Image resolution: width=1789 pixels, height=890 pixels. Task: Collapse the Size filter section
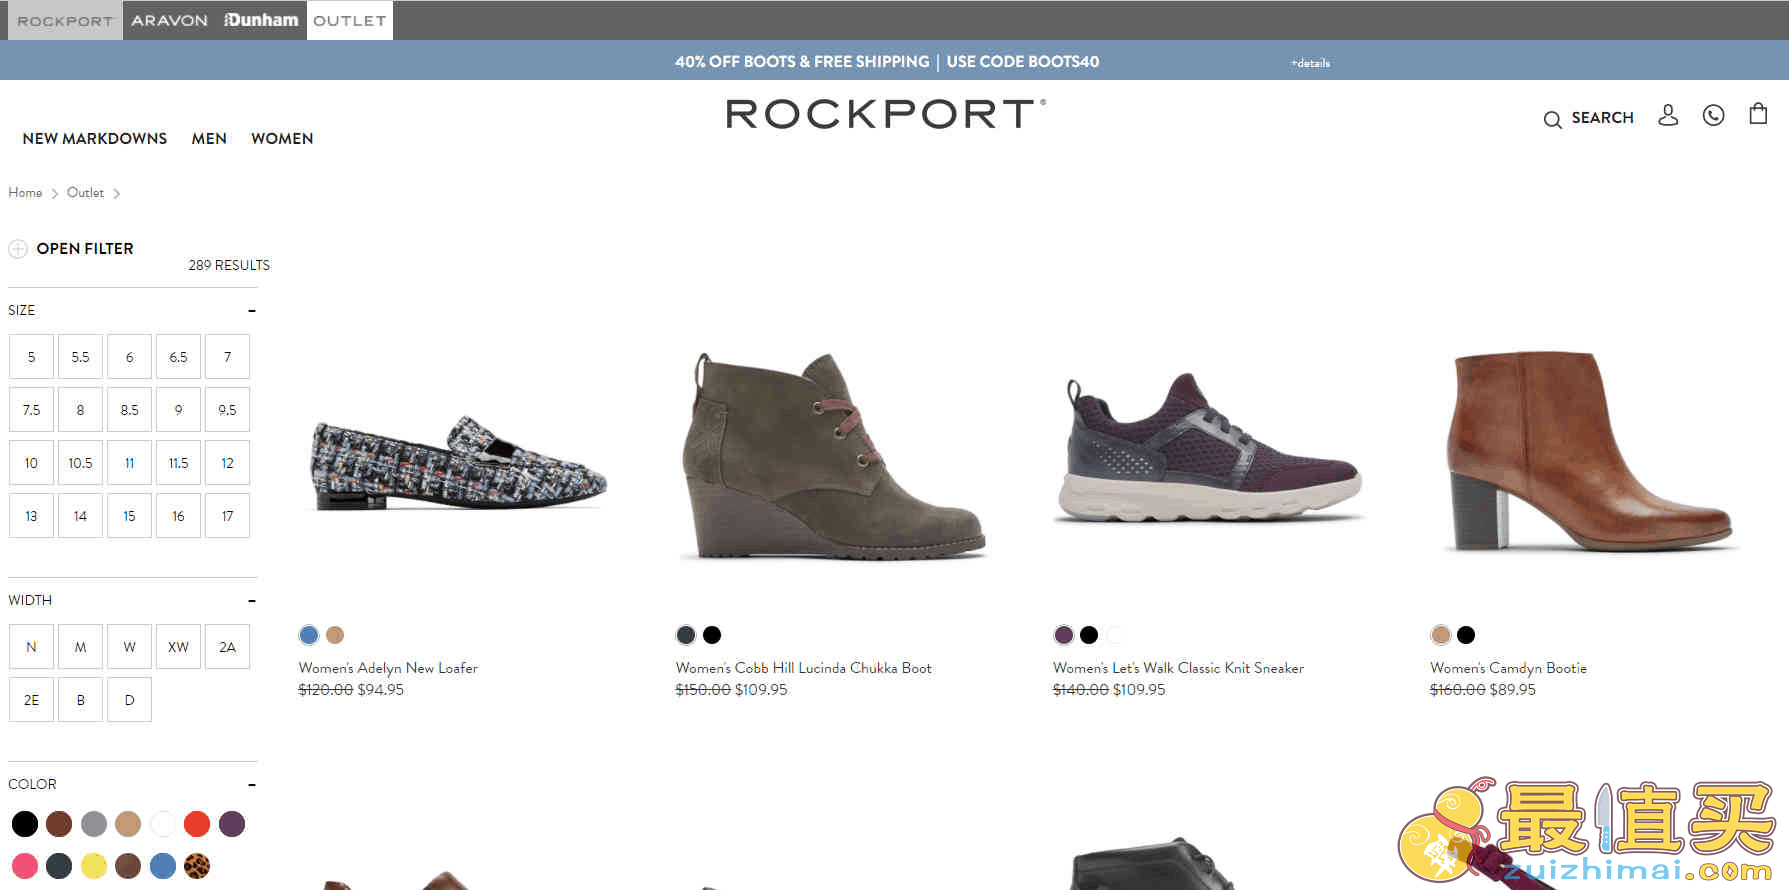point(252,311)
